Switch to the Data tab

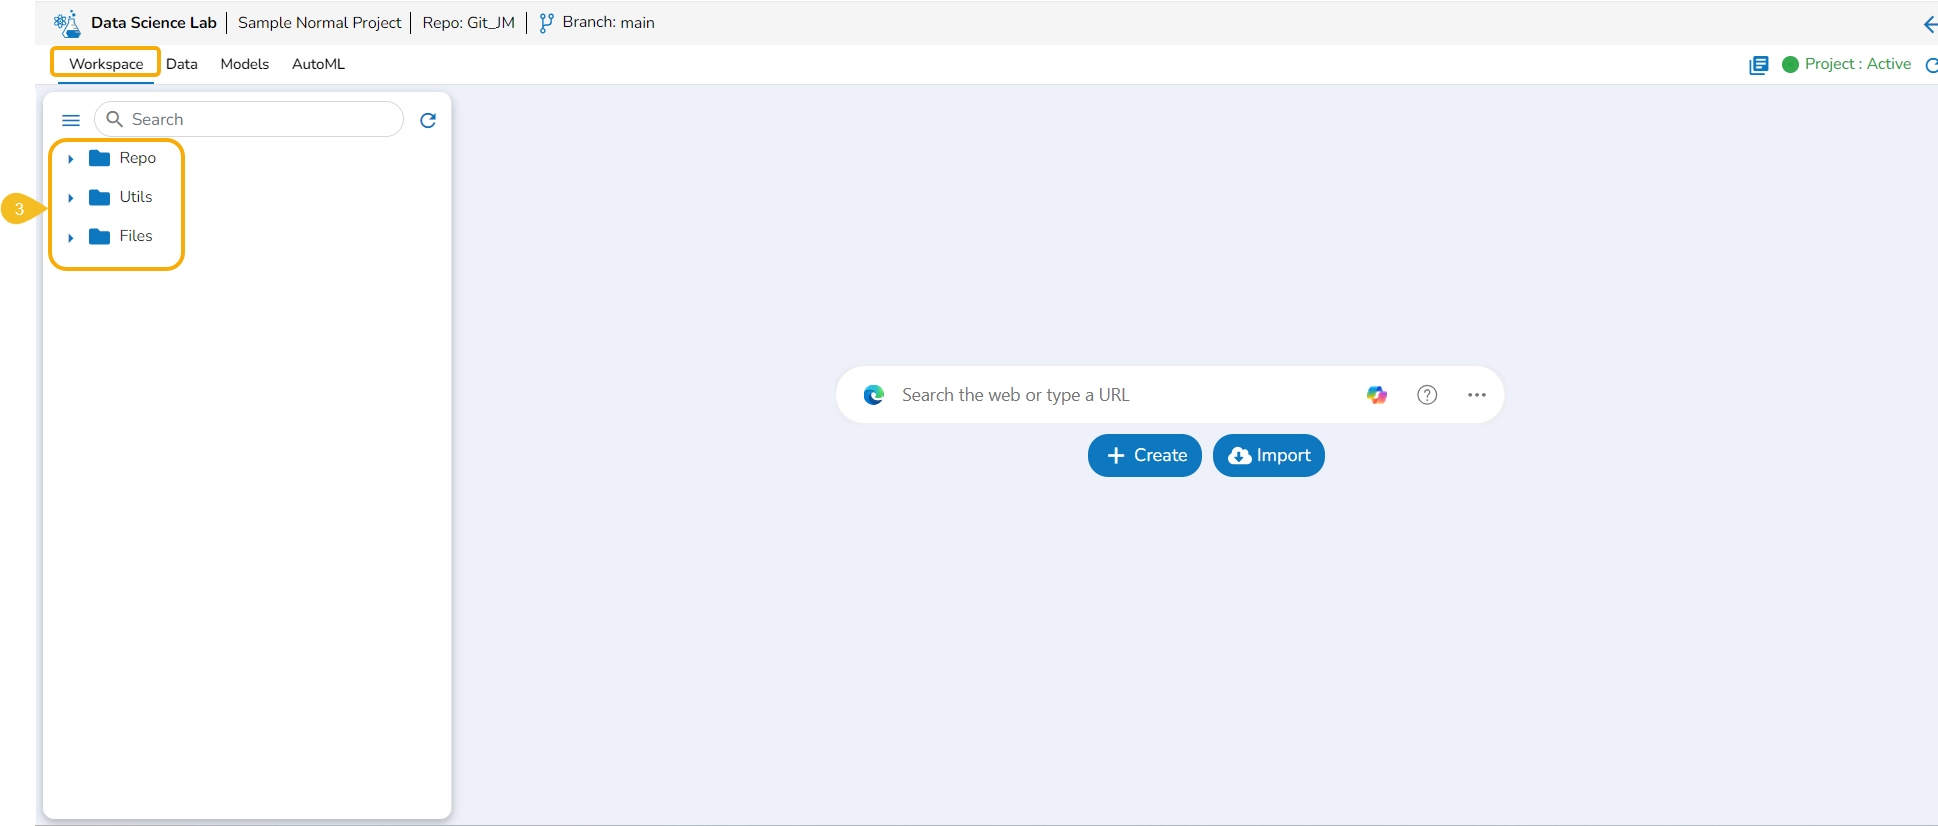pyautogui.click(x=182, y=64)
